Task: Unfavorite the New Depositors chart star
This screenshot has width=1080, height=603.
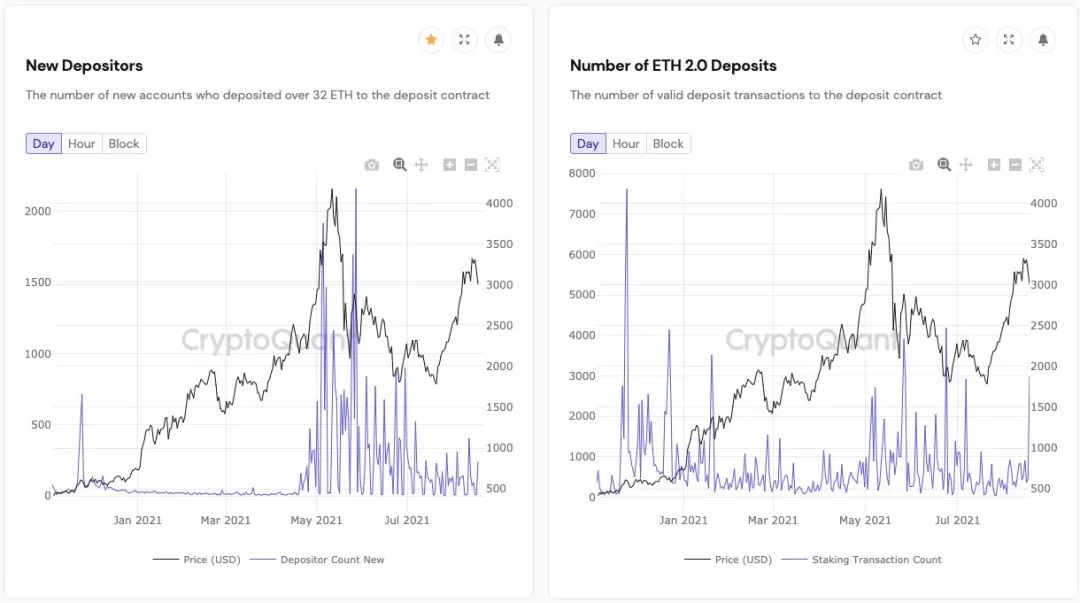Action: coord(431,39)
